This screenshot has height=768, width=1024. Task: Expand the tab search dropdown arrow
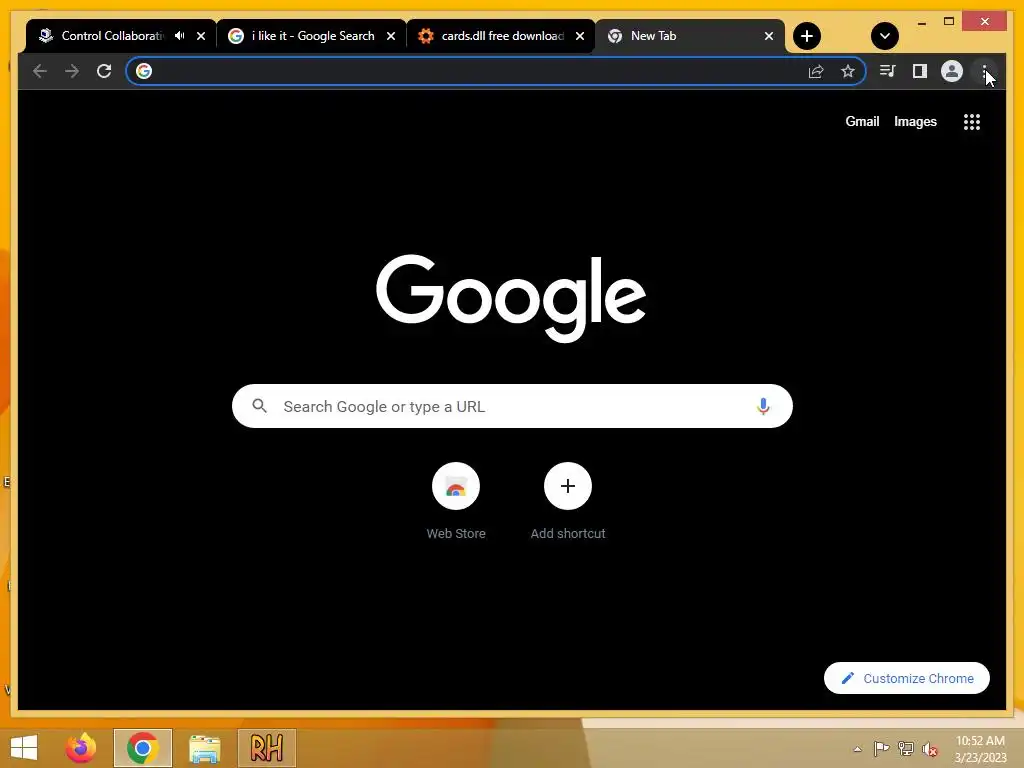pyautogui.click(x=885, y=36)
